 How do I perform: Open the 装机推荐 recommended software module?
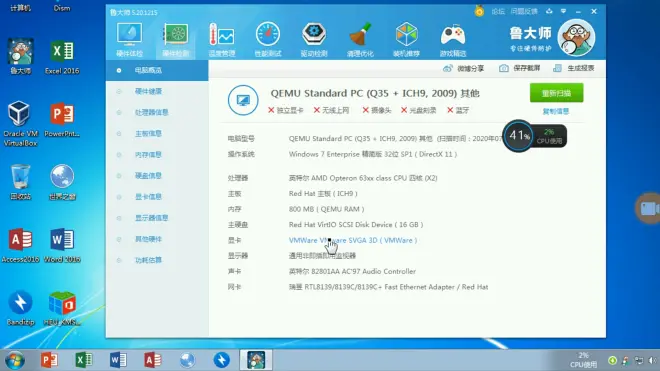(407, 40)
